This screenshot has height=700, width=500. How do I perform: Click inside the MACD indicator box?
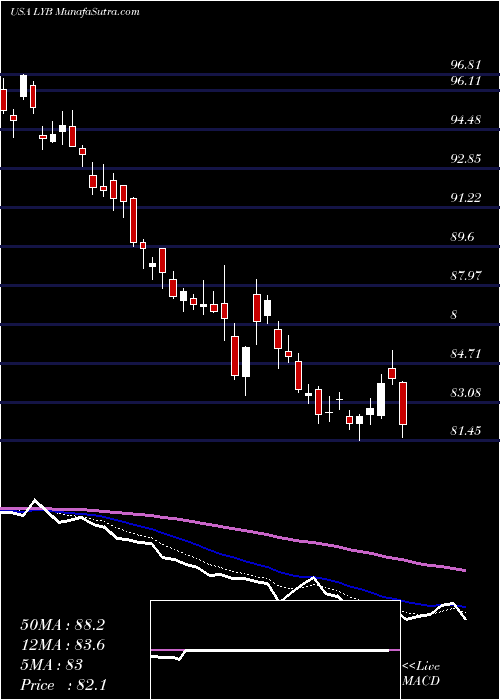click(275, 650)
